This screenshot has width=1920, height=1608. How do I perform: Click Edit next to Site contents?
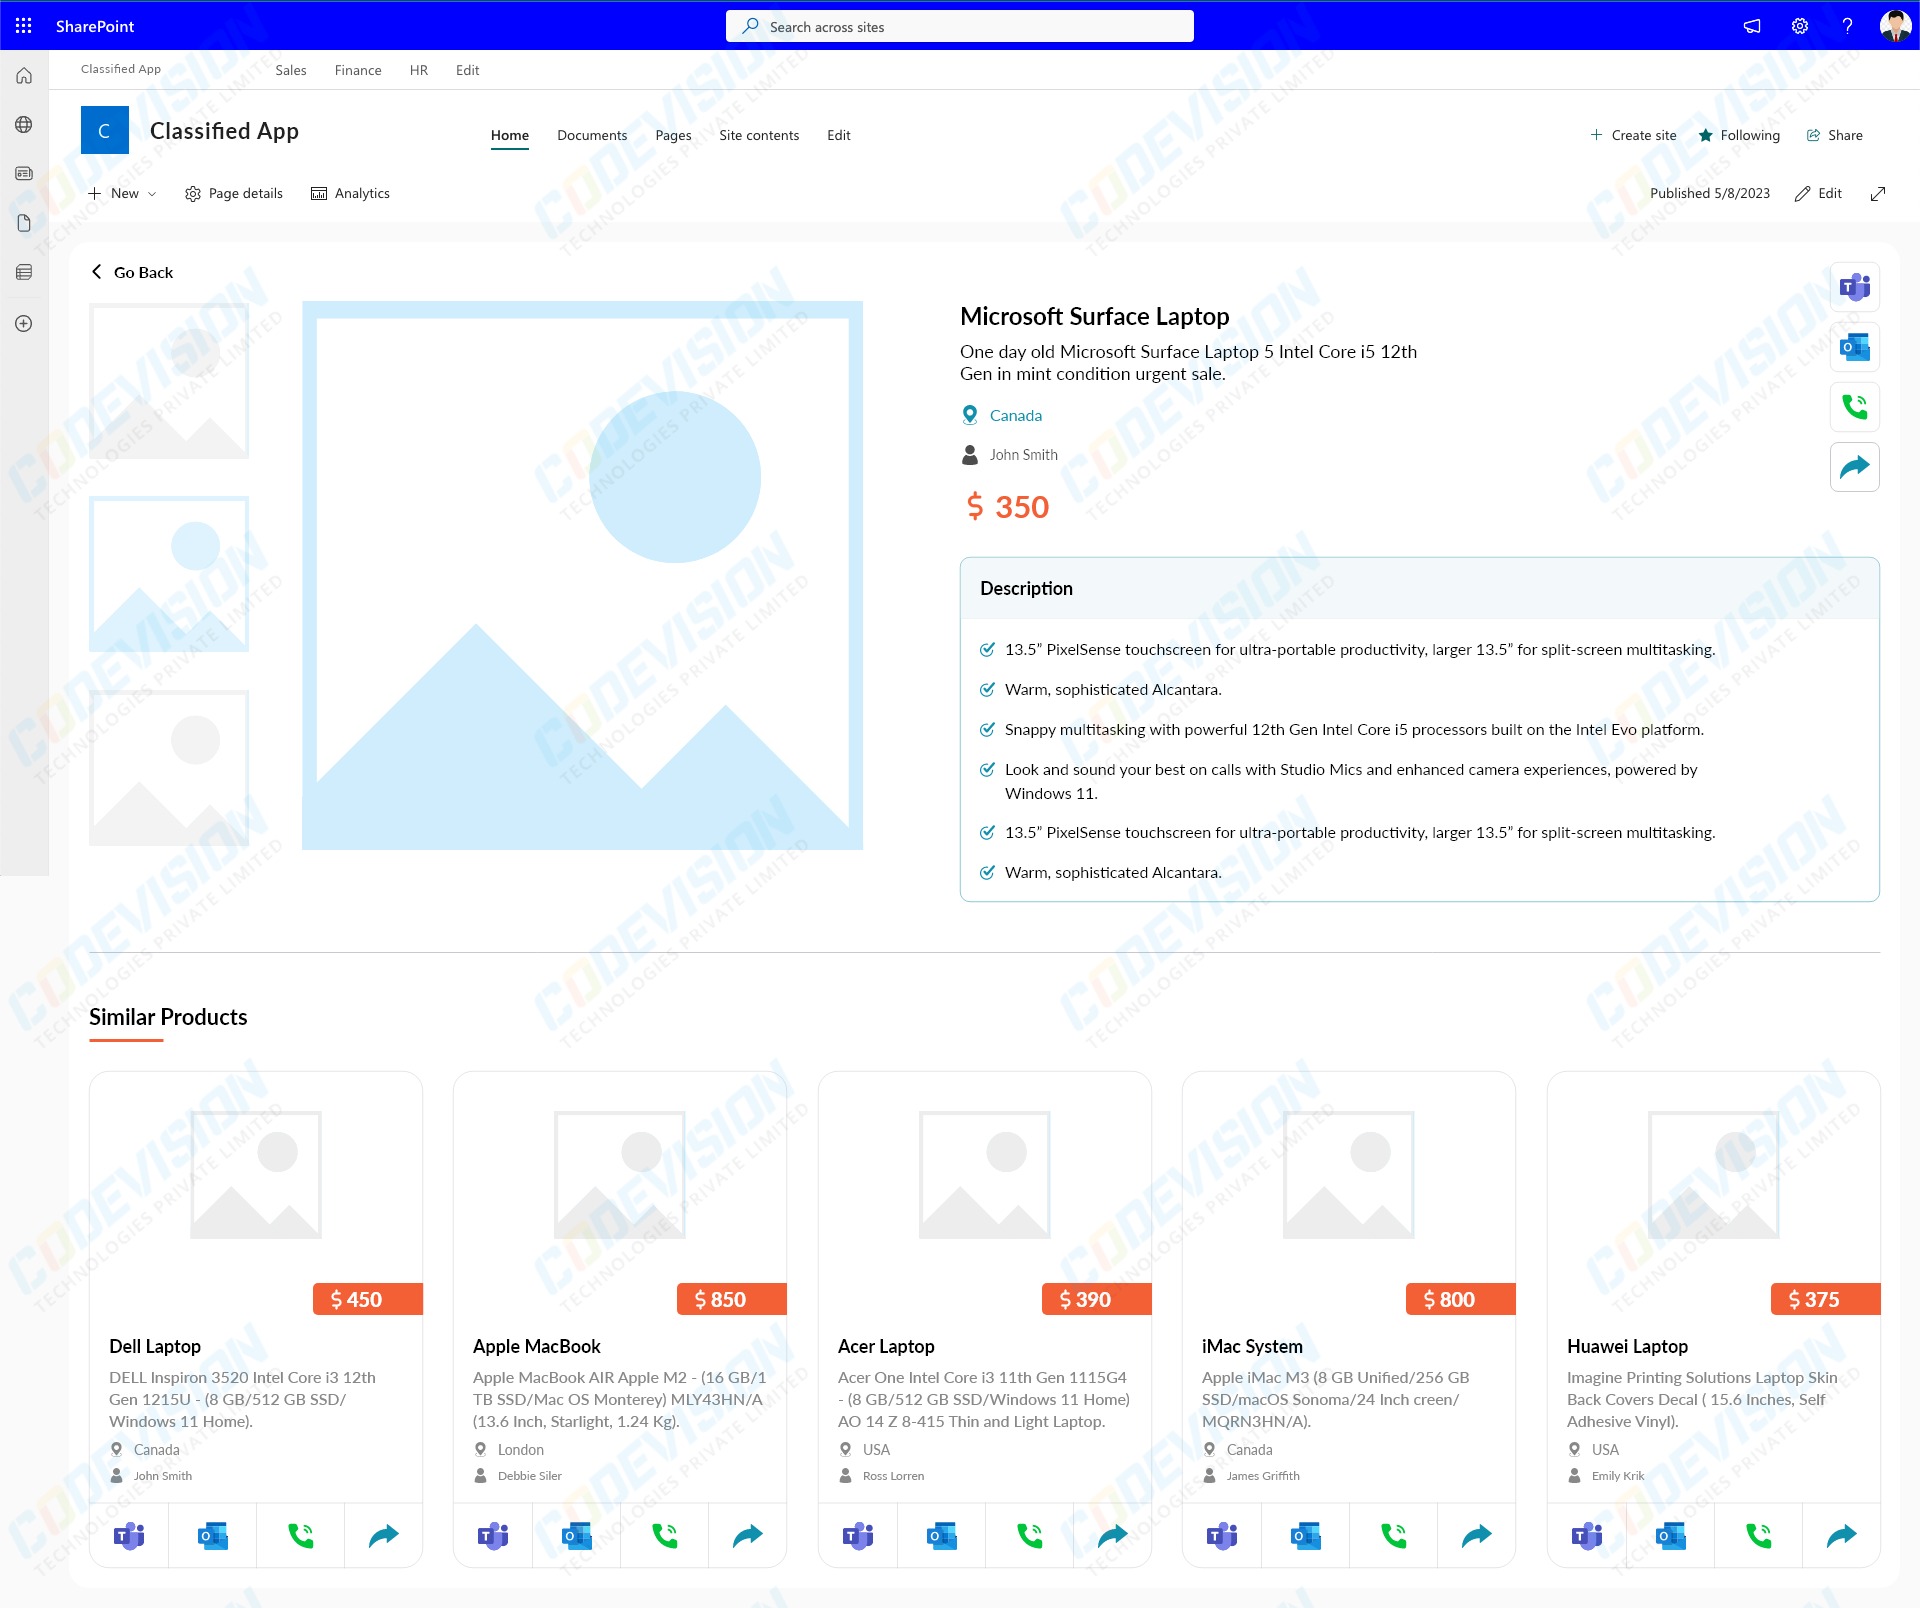[x=838, y=135]
